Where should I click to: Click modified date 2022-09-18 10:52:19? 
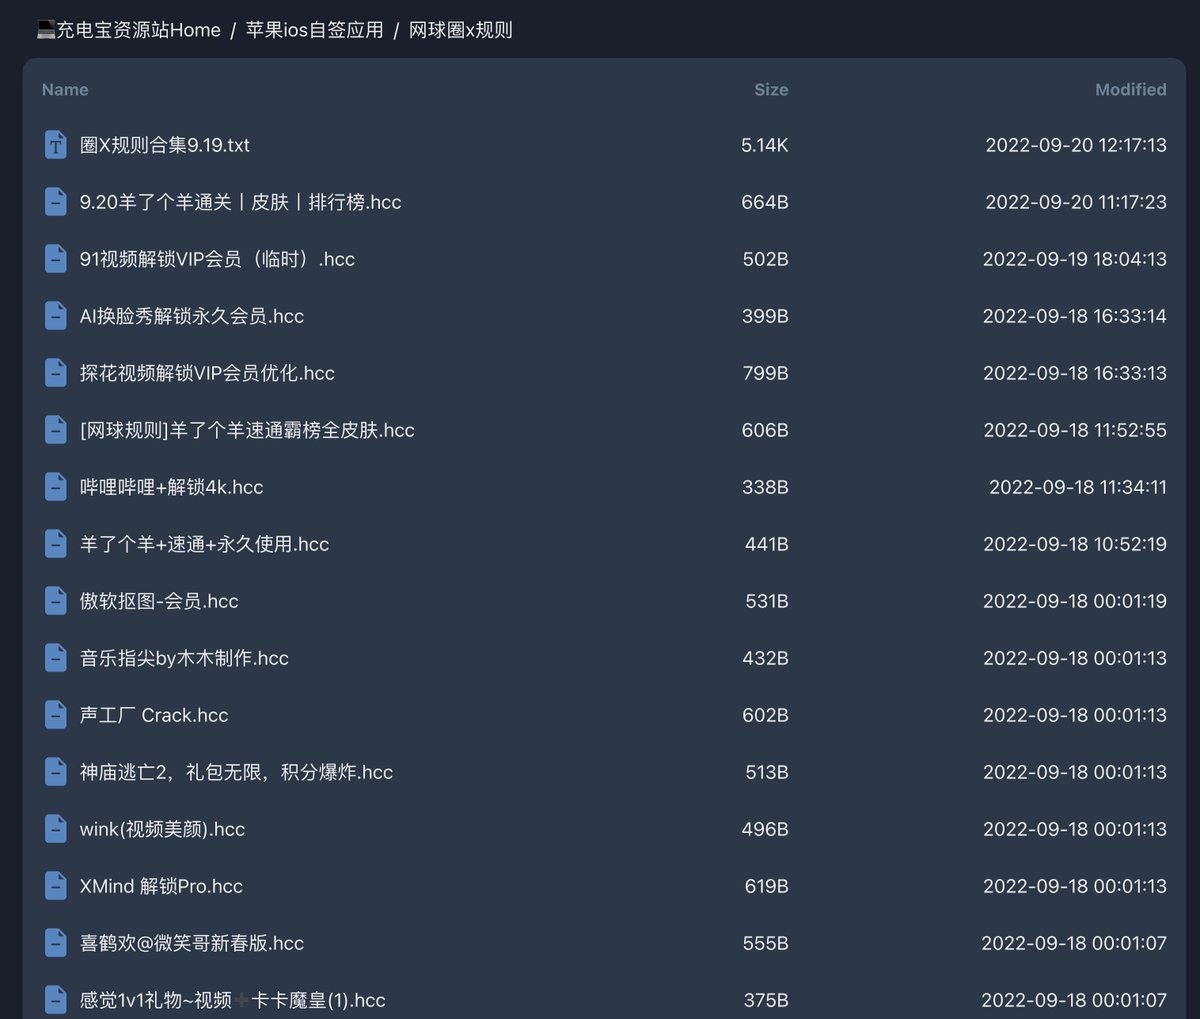(1075, 544)
